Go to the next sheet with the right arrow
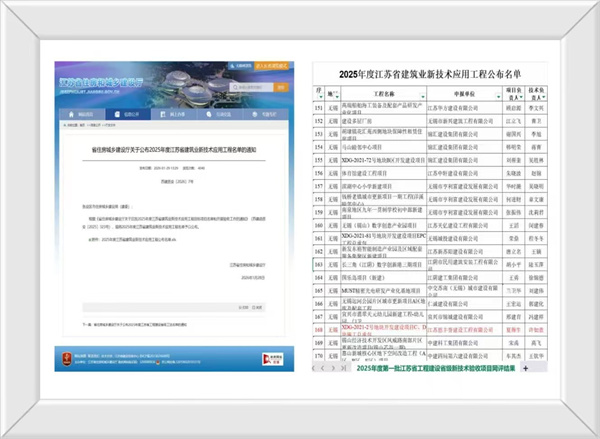Screen dimensions: 600x439 point(333,368)
